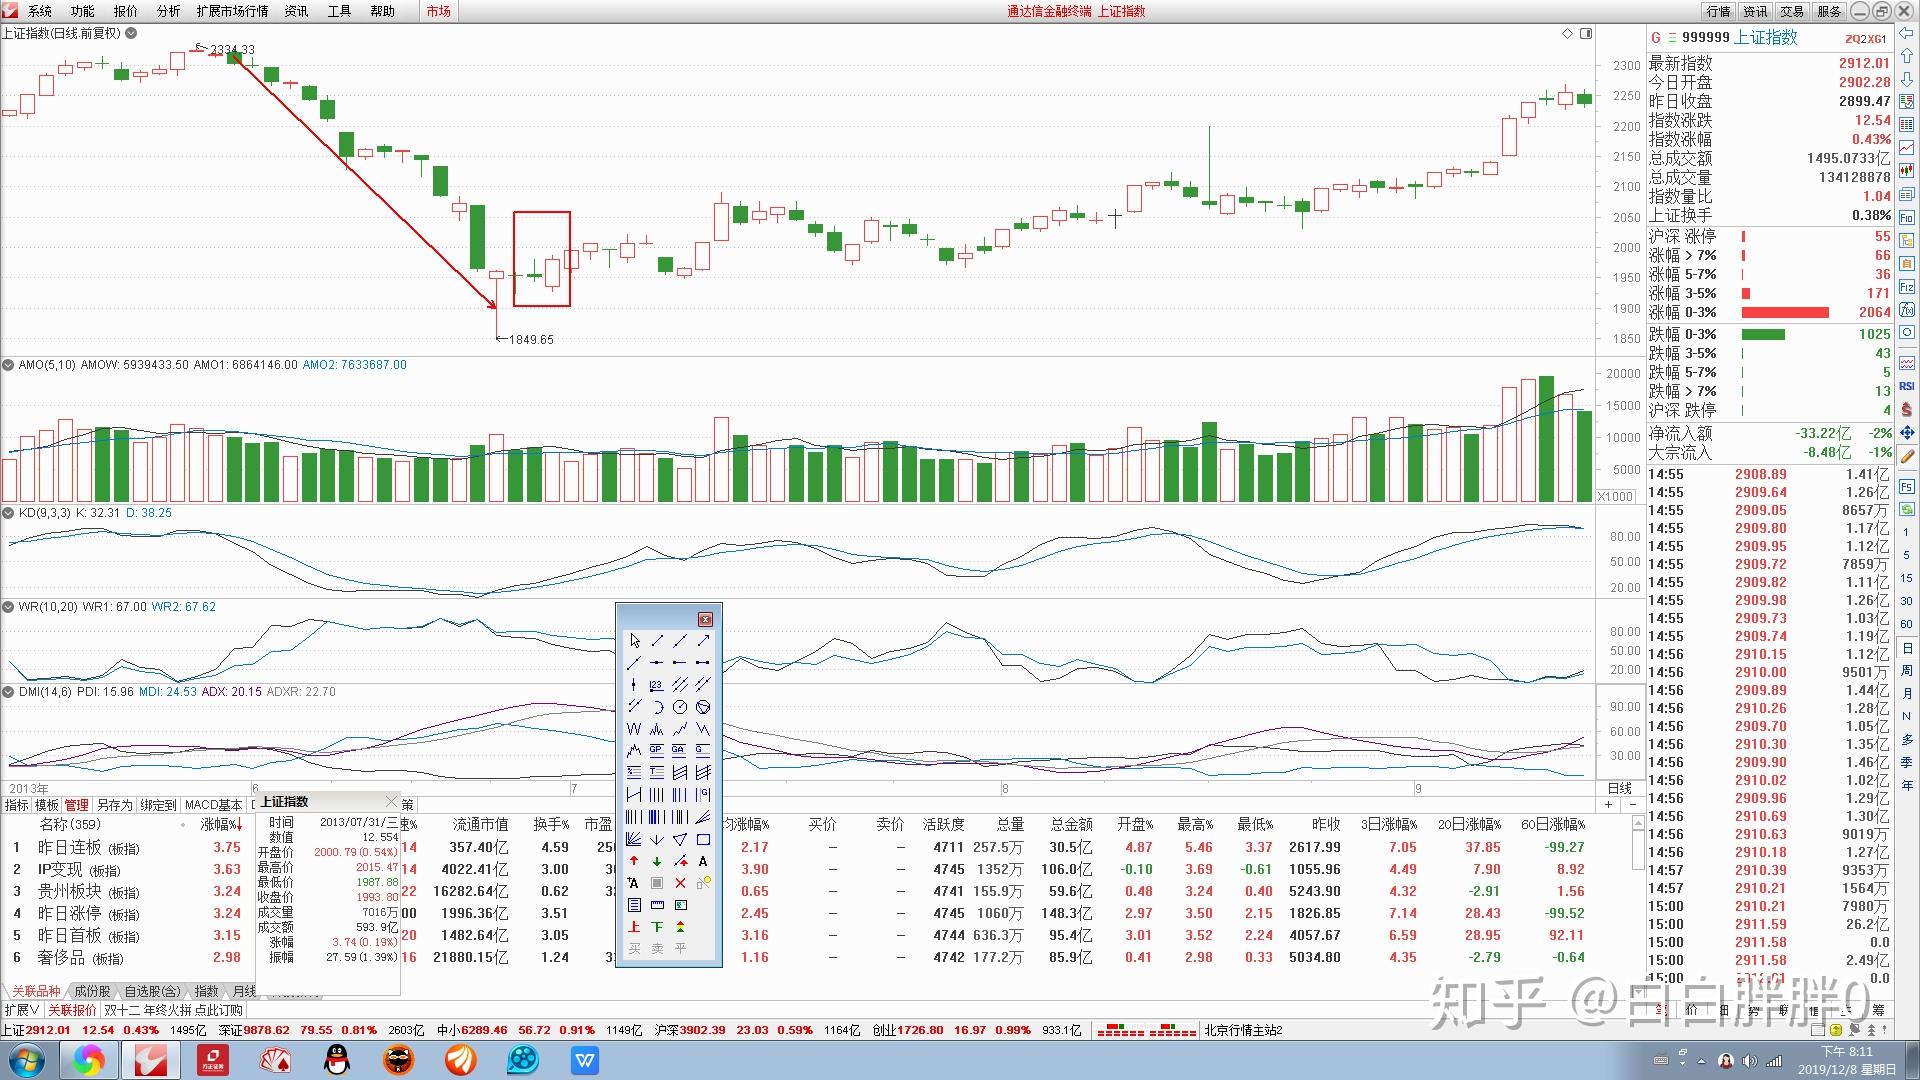Viewport: 1920px width, 1080px height.
Task: Click the color grid sidebar icon
Action: click(x=1906, y=125)
